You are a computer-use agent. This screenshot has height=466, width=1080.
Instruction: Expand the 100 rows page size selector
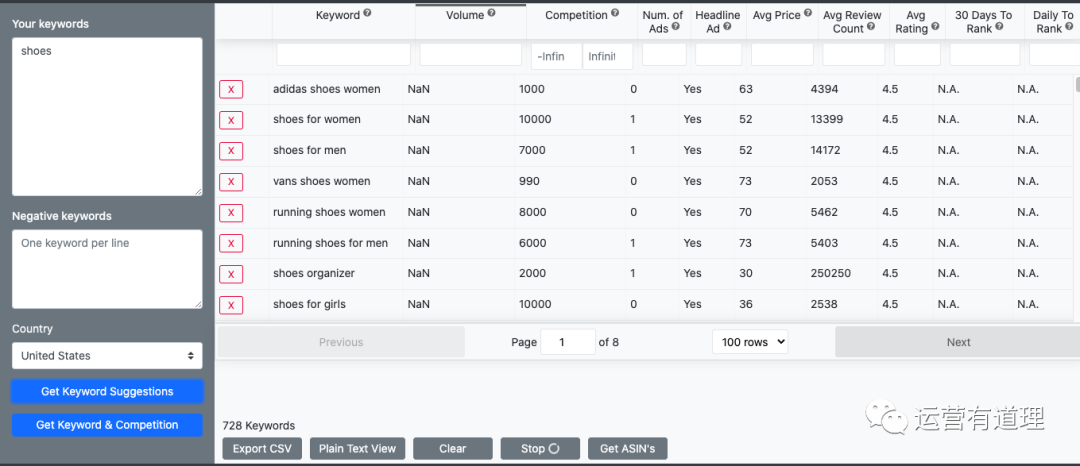[750, 342]
